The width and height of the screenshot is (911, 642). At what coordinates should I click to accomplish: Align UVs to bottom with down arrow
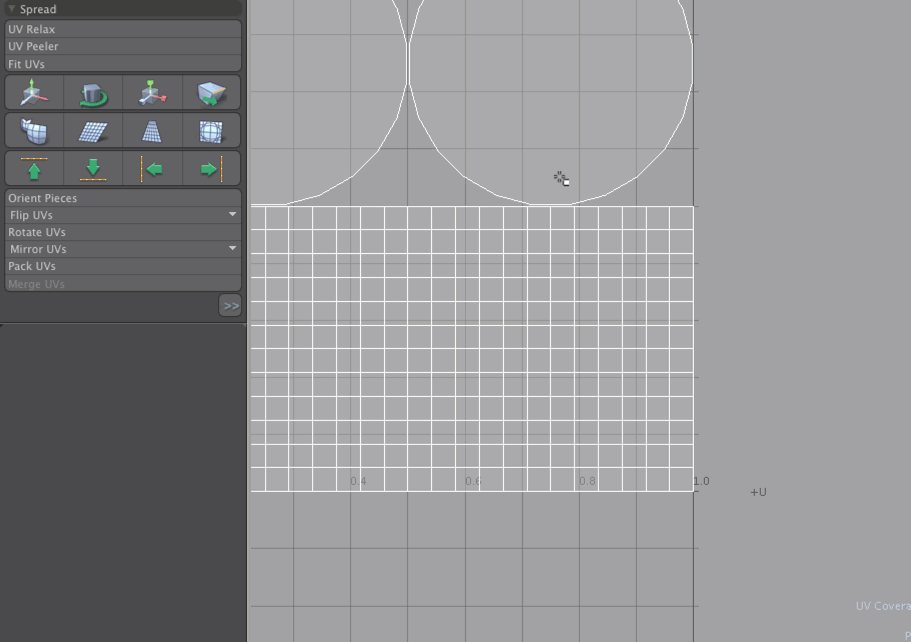pyautogui.click(x=93, y=168)
